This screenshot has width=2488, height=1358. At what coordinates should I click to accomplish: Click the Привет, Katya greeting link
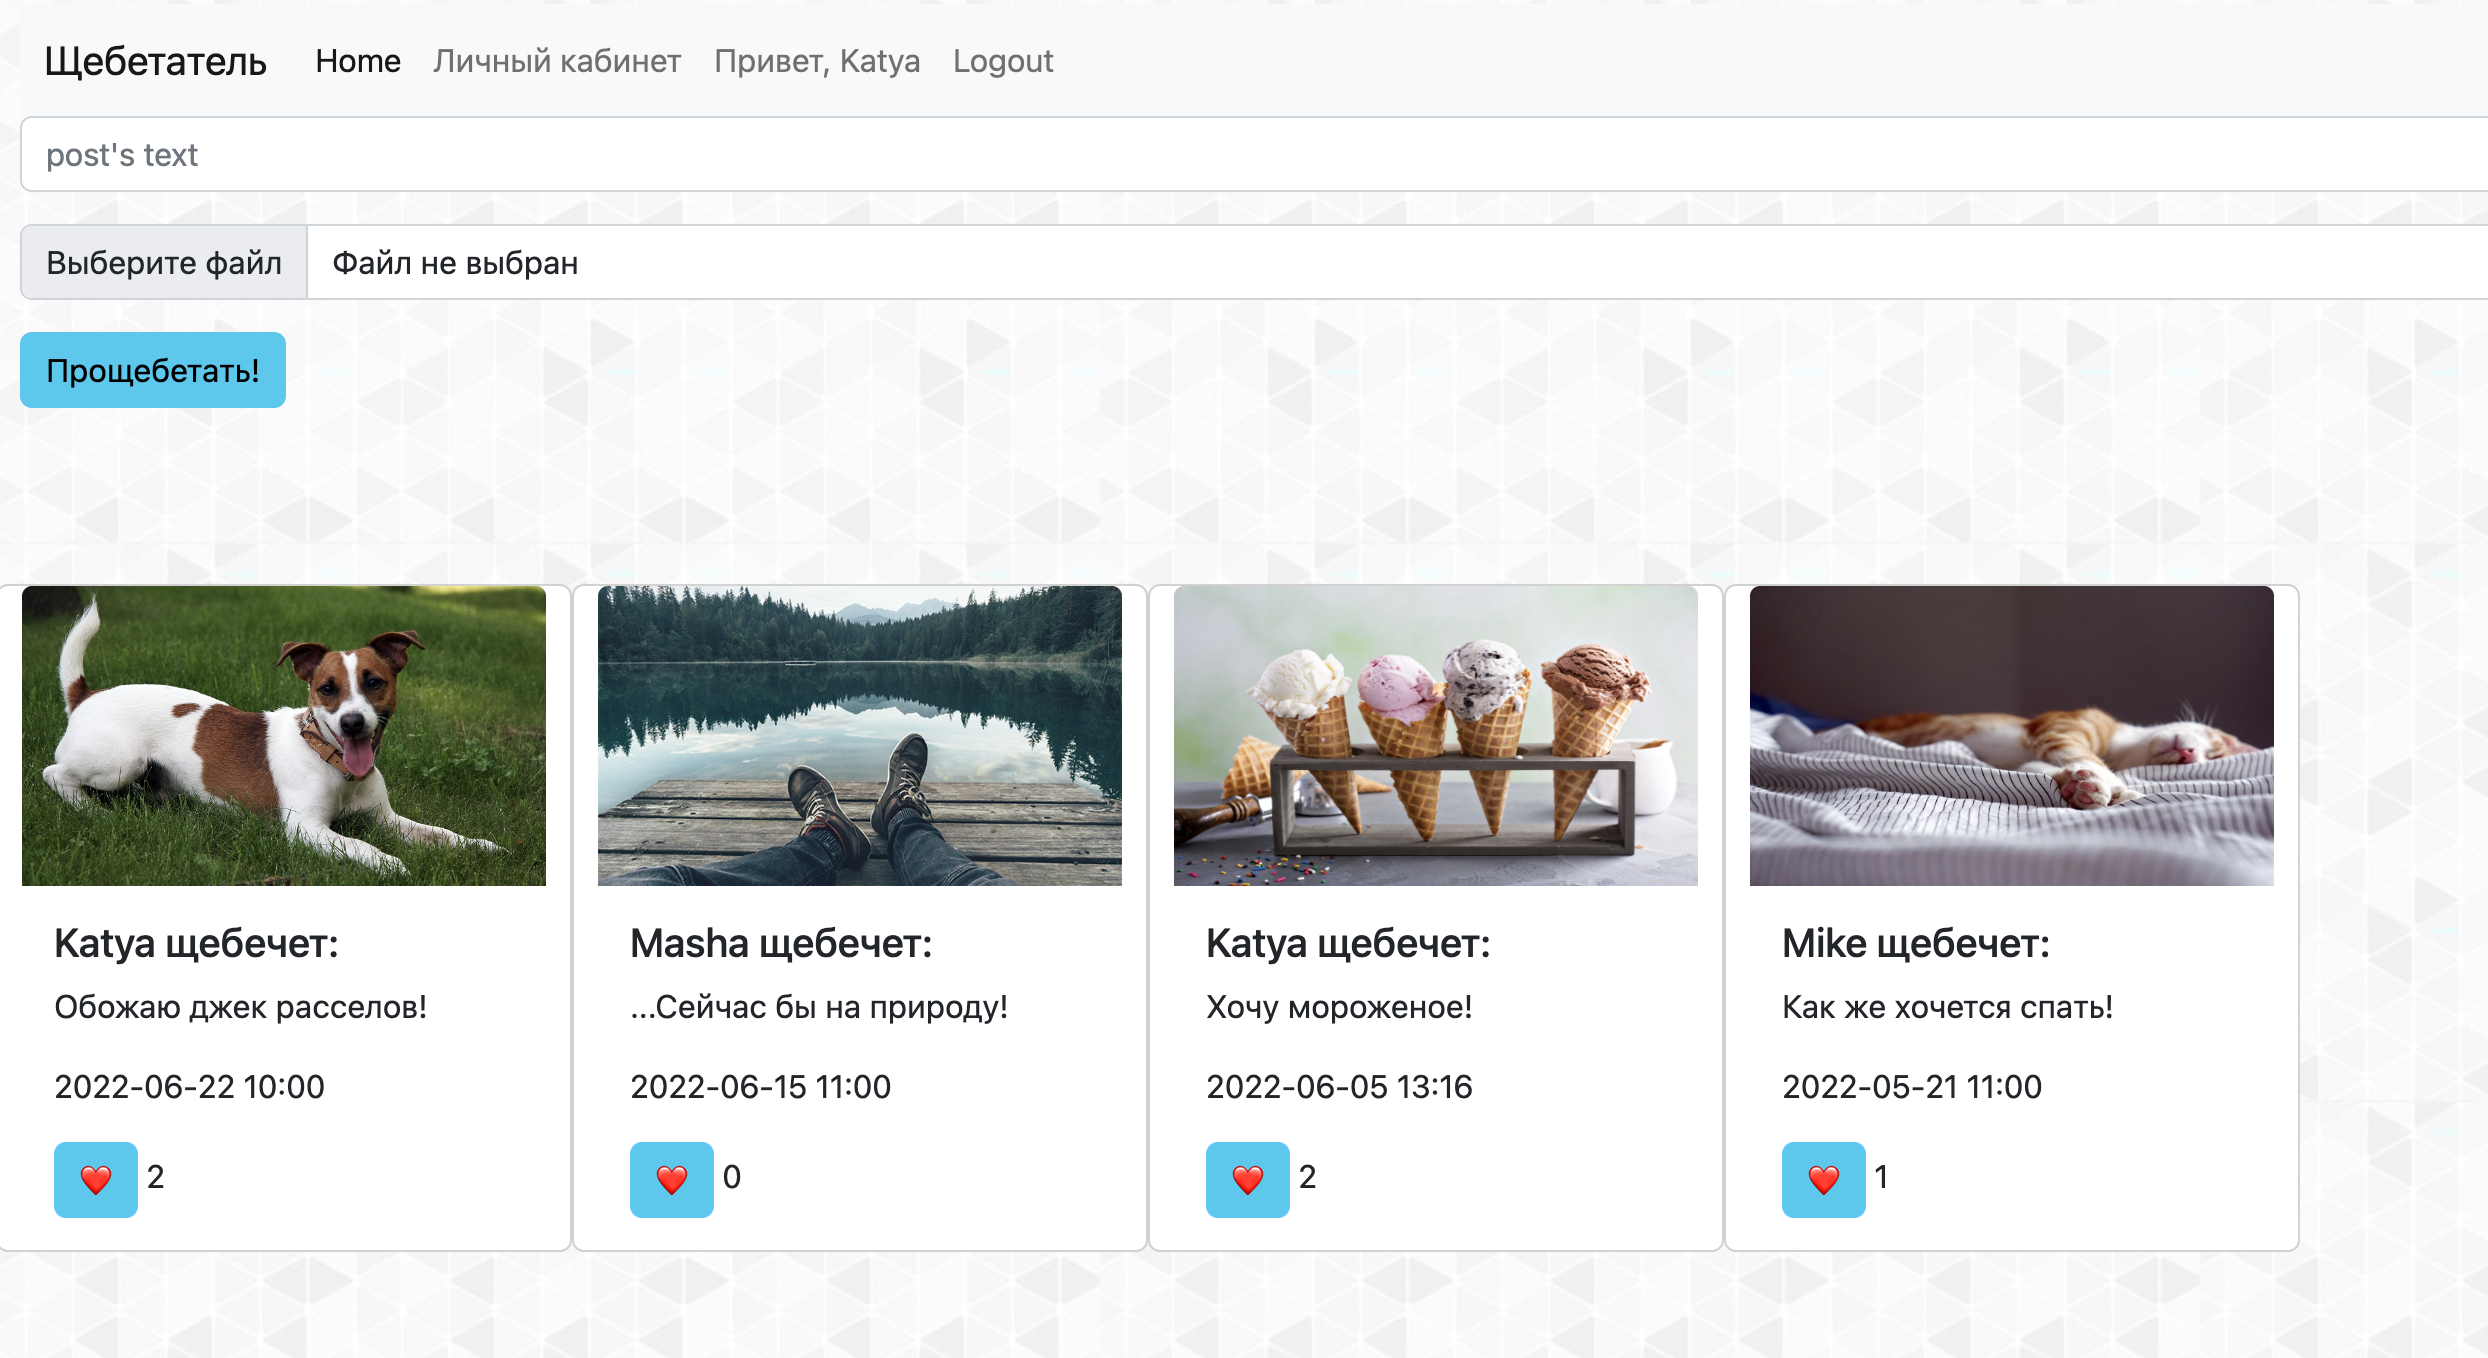click(x=816, y=61)
